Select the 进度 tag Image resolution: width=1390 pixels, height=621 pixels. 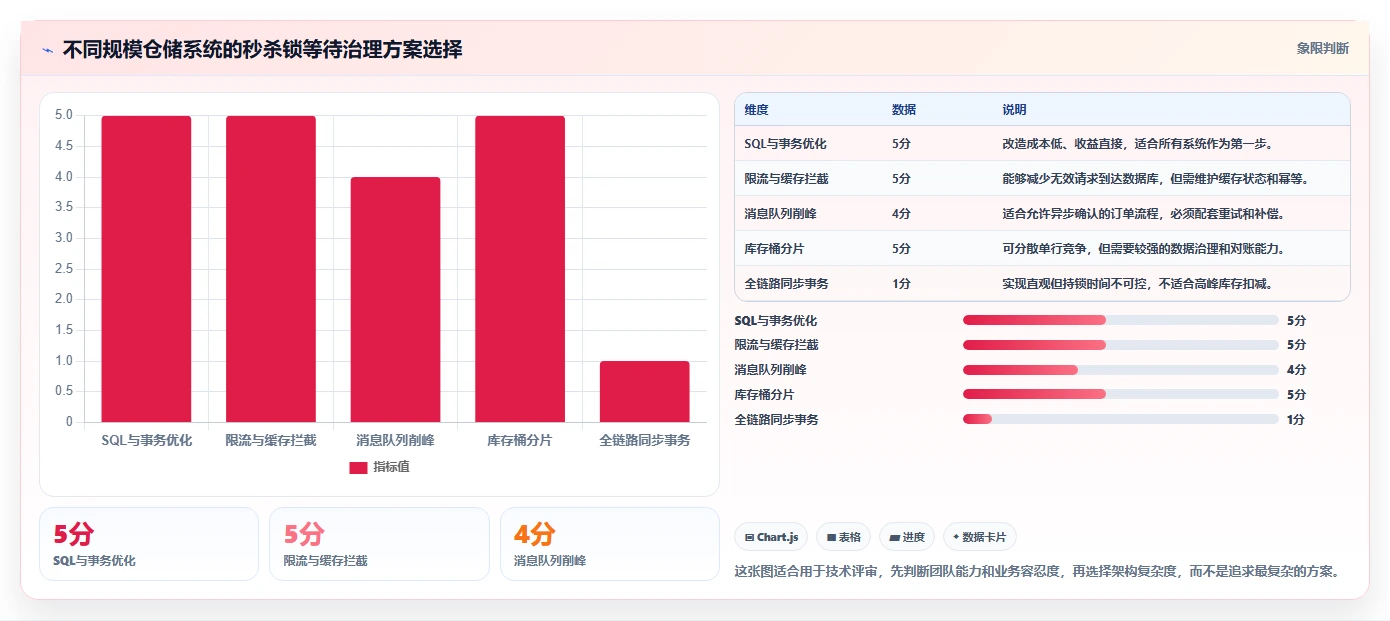click(x=907, y=537)
